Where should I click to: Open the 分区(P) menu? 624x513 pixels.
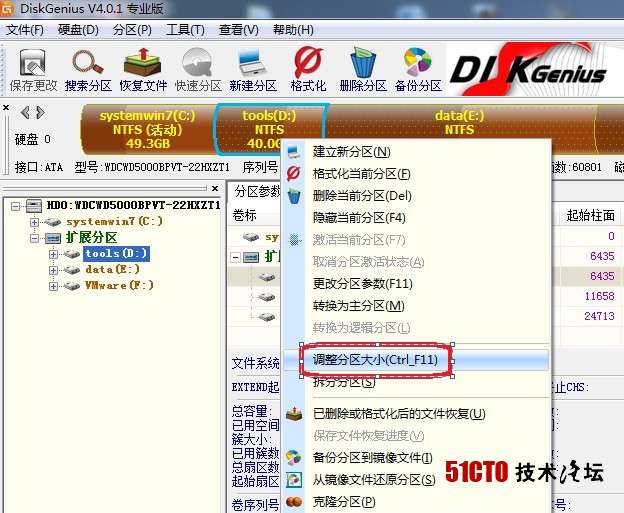pos(132,30)
